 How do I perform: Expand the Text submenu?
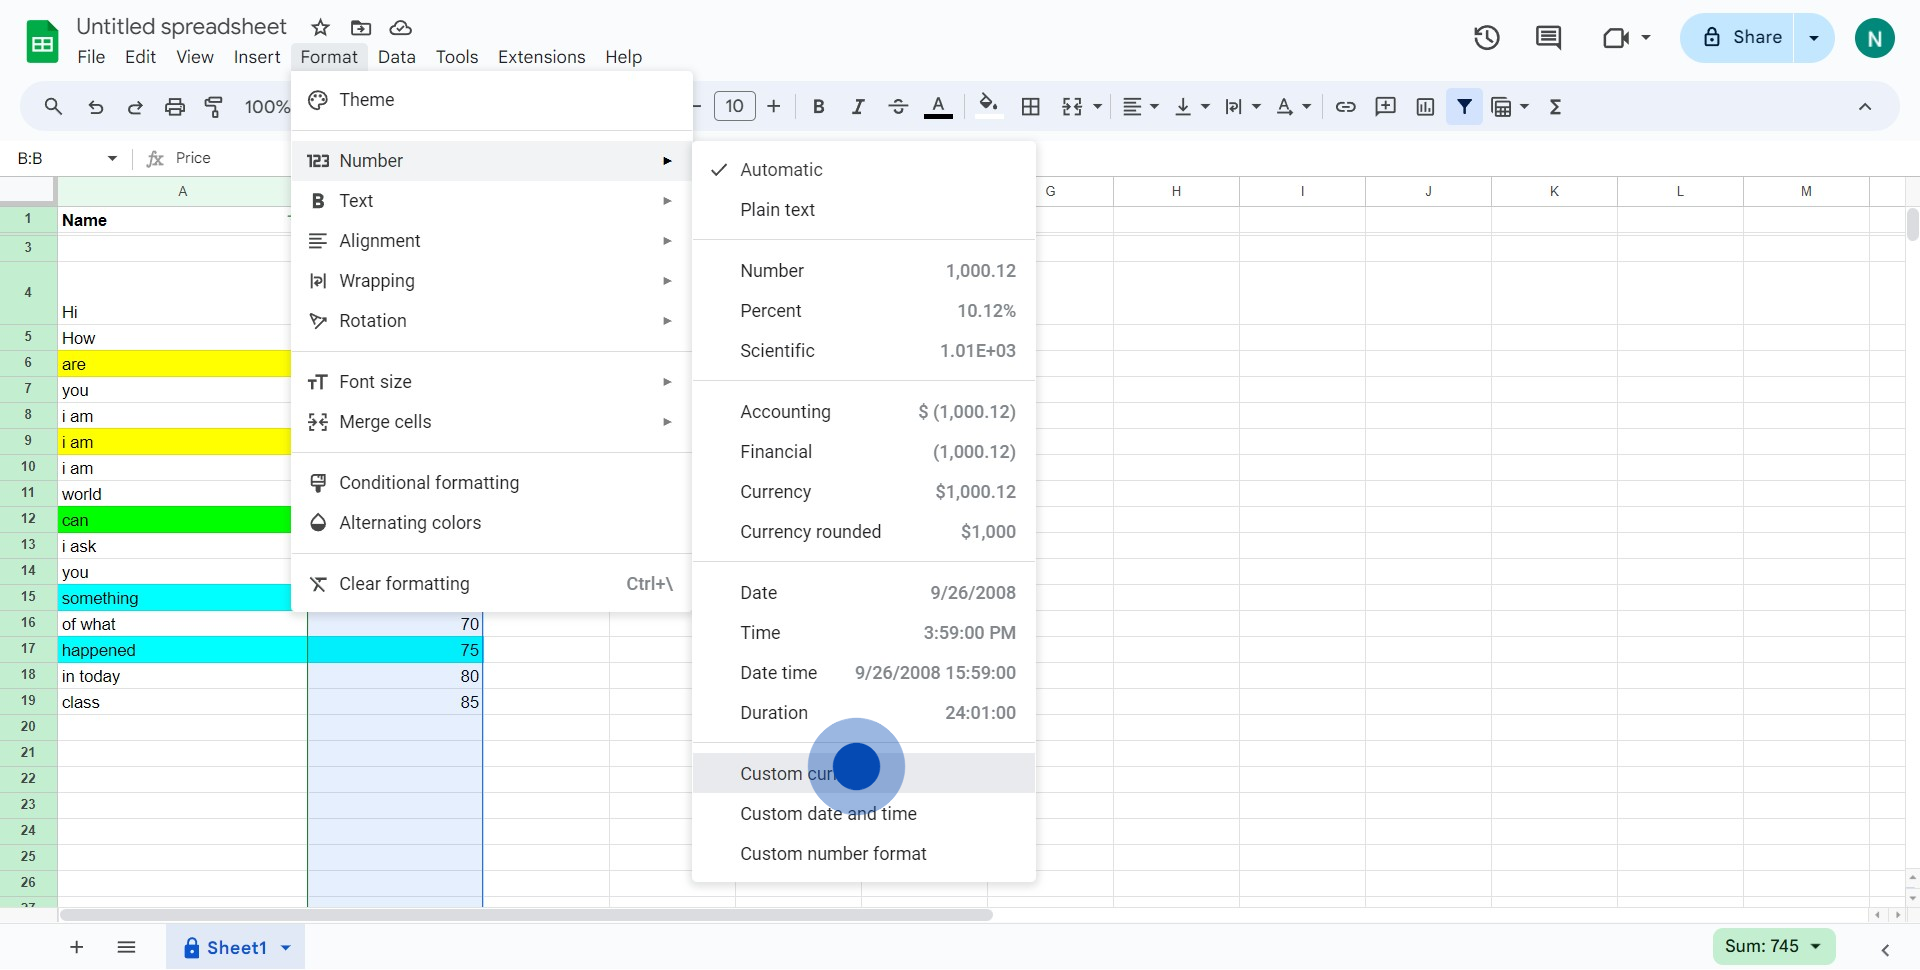click(492, 201)
